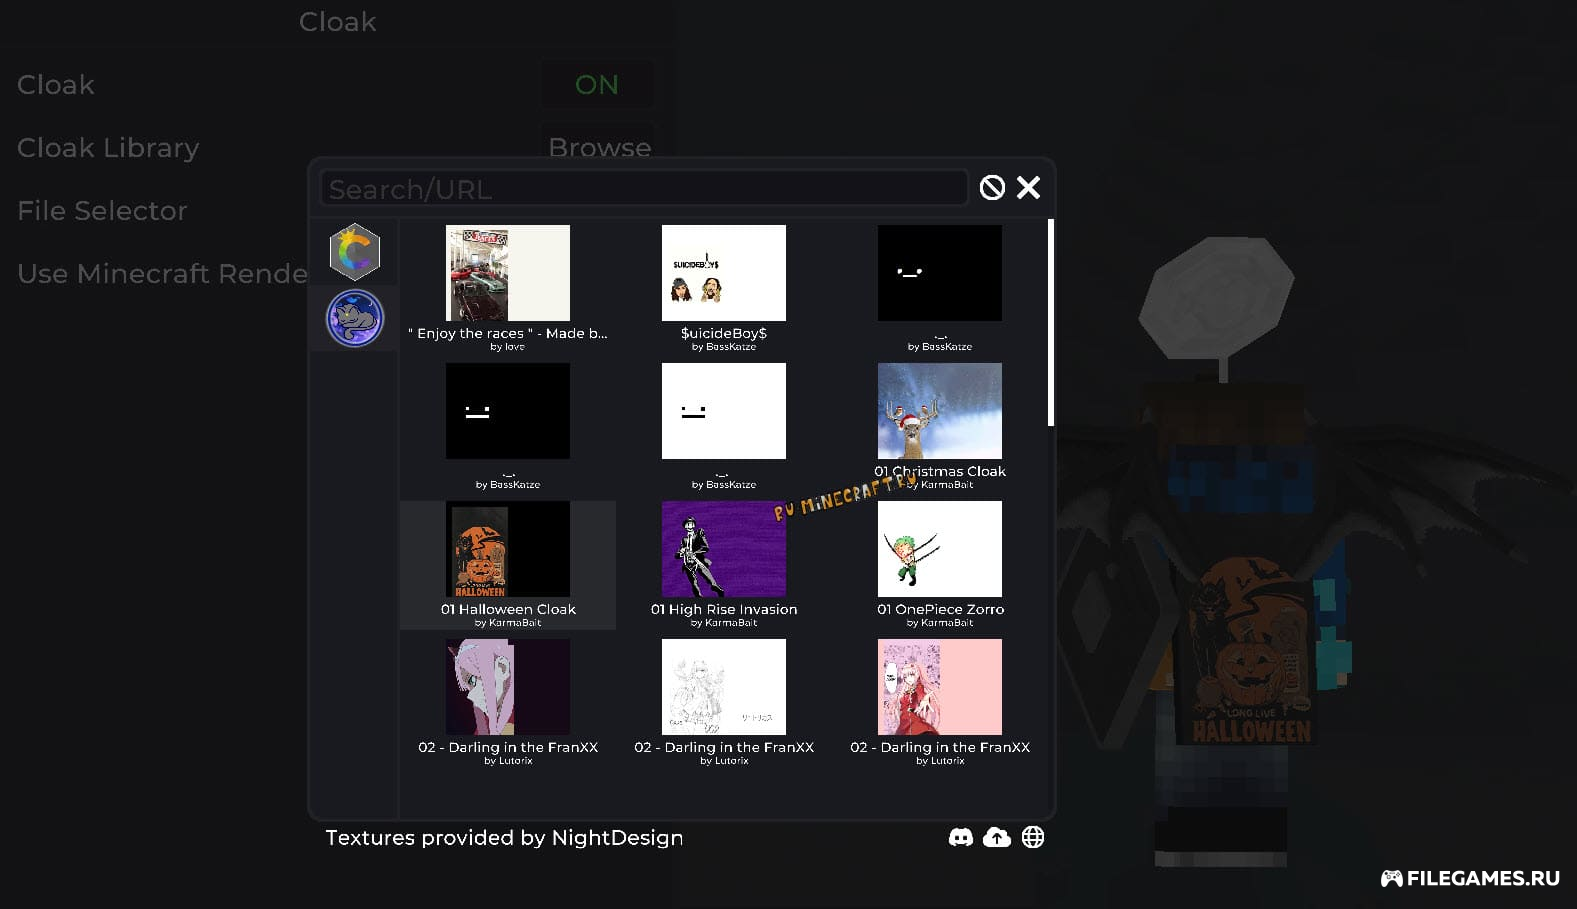
Task: Select the 01 Halloween Cloak thumbnail
Action: [x=508, y=549]
